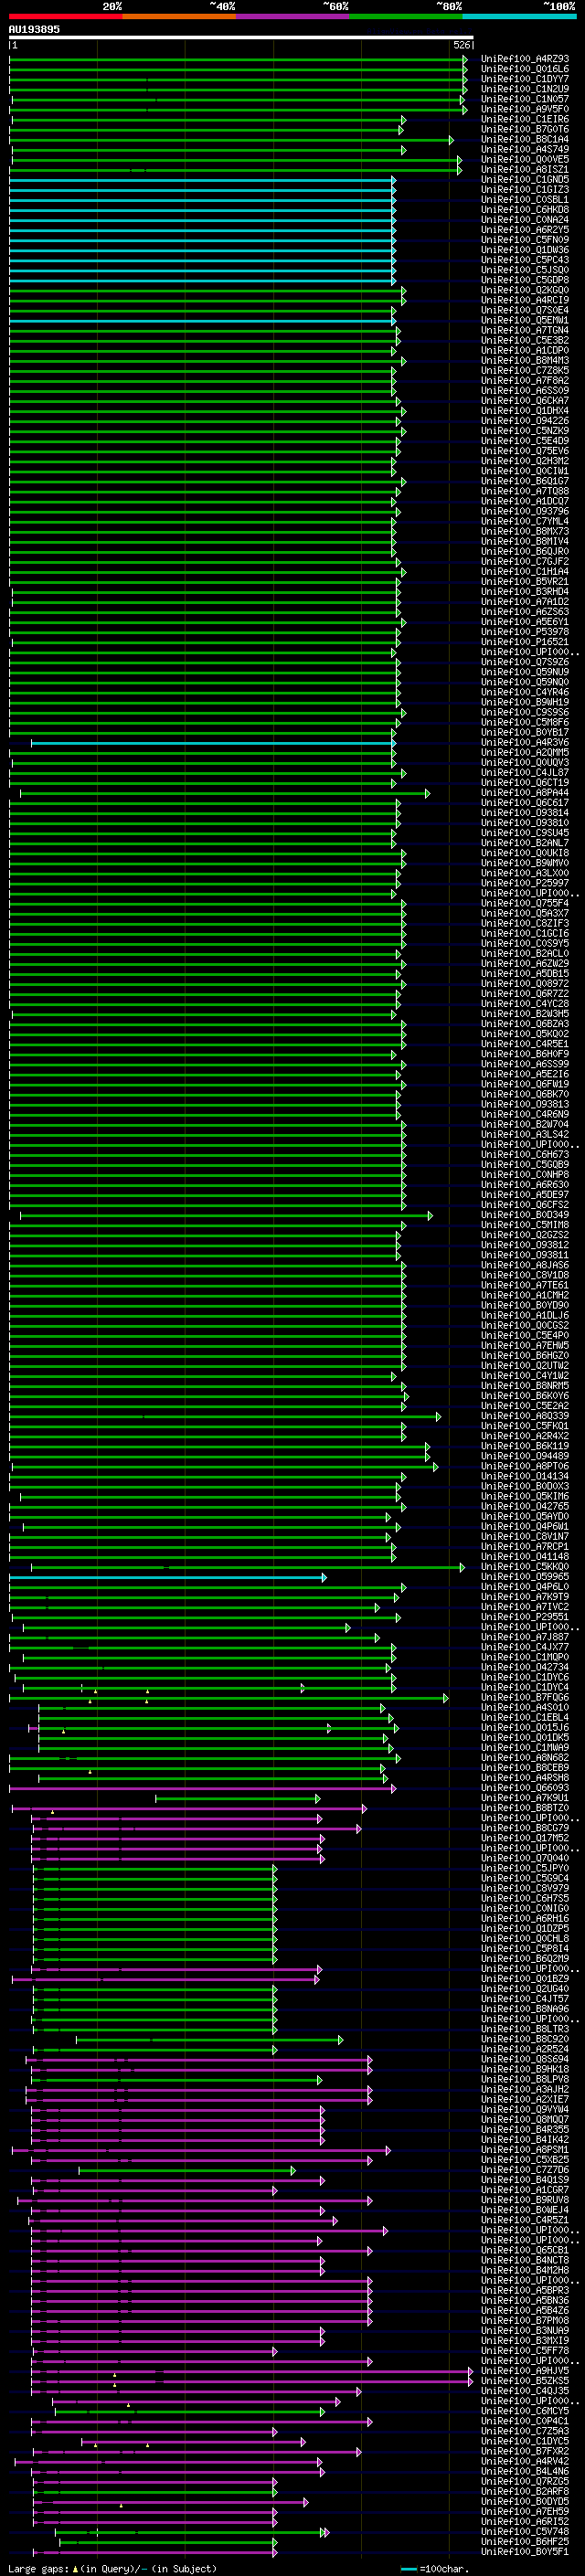This screenshot has width=585, height=2576.
Task: Select the UniRef100_C0NA24 label
Action: (x=525, y=220)
